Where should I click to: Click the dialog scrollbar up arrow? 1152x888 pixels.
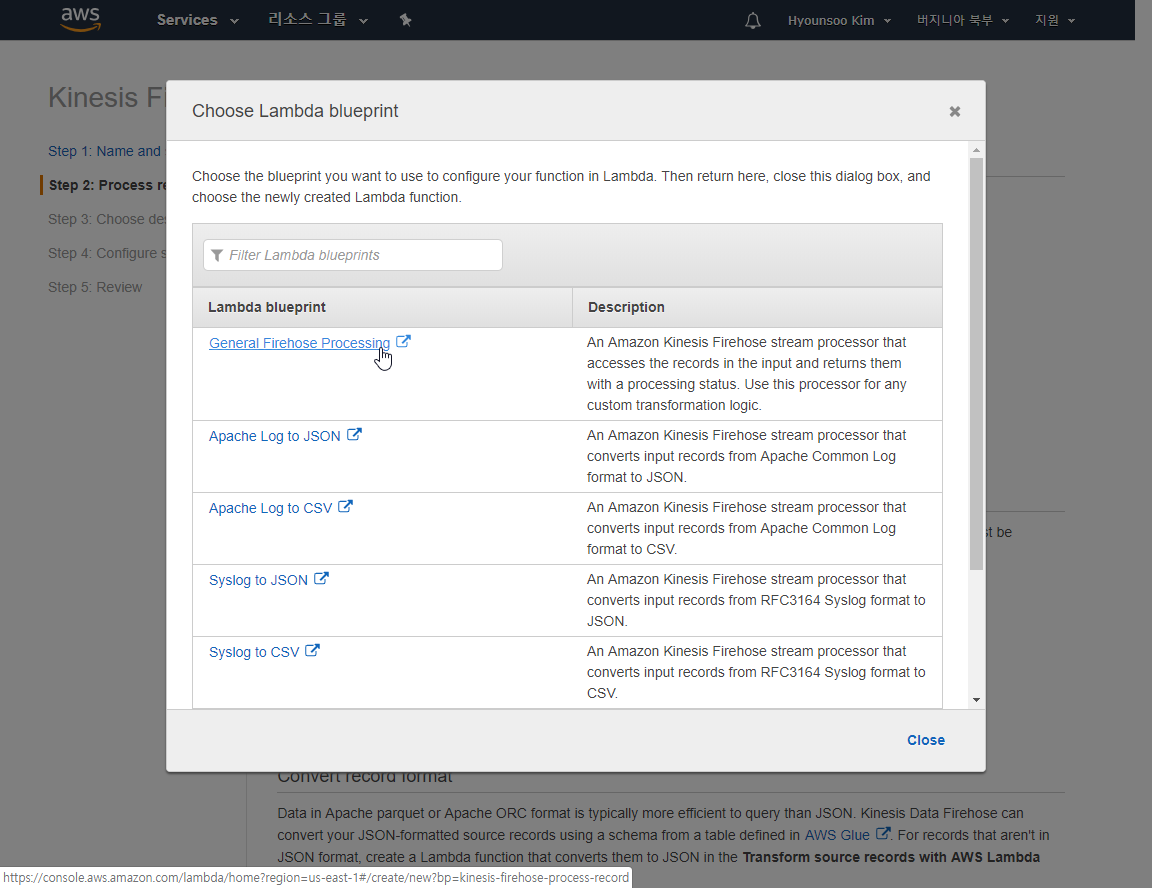pos(976,151)
